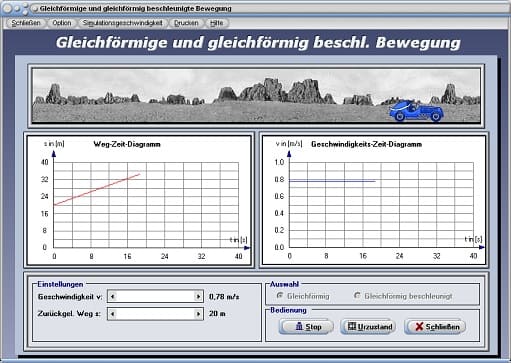Click the Zurückgel. Weg s scrollbar track
Screen dimensions: 511x363
(x=155, y=314)
